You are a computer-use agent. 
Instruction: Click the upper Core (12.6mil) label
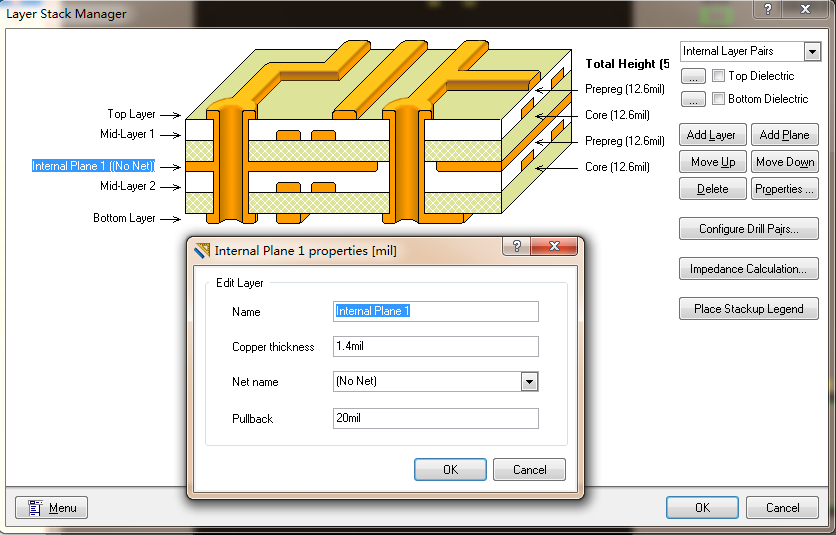(x=617, y=115)
